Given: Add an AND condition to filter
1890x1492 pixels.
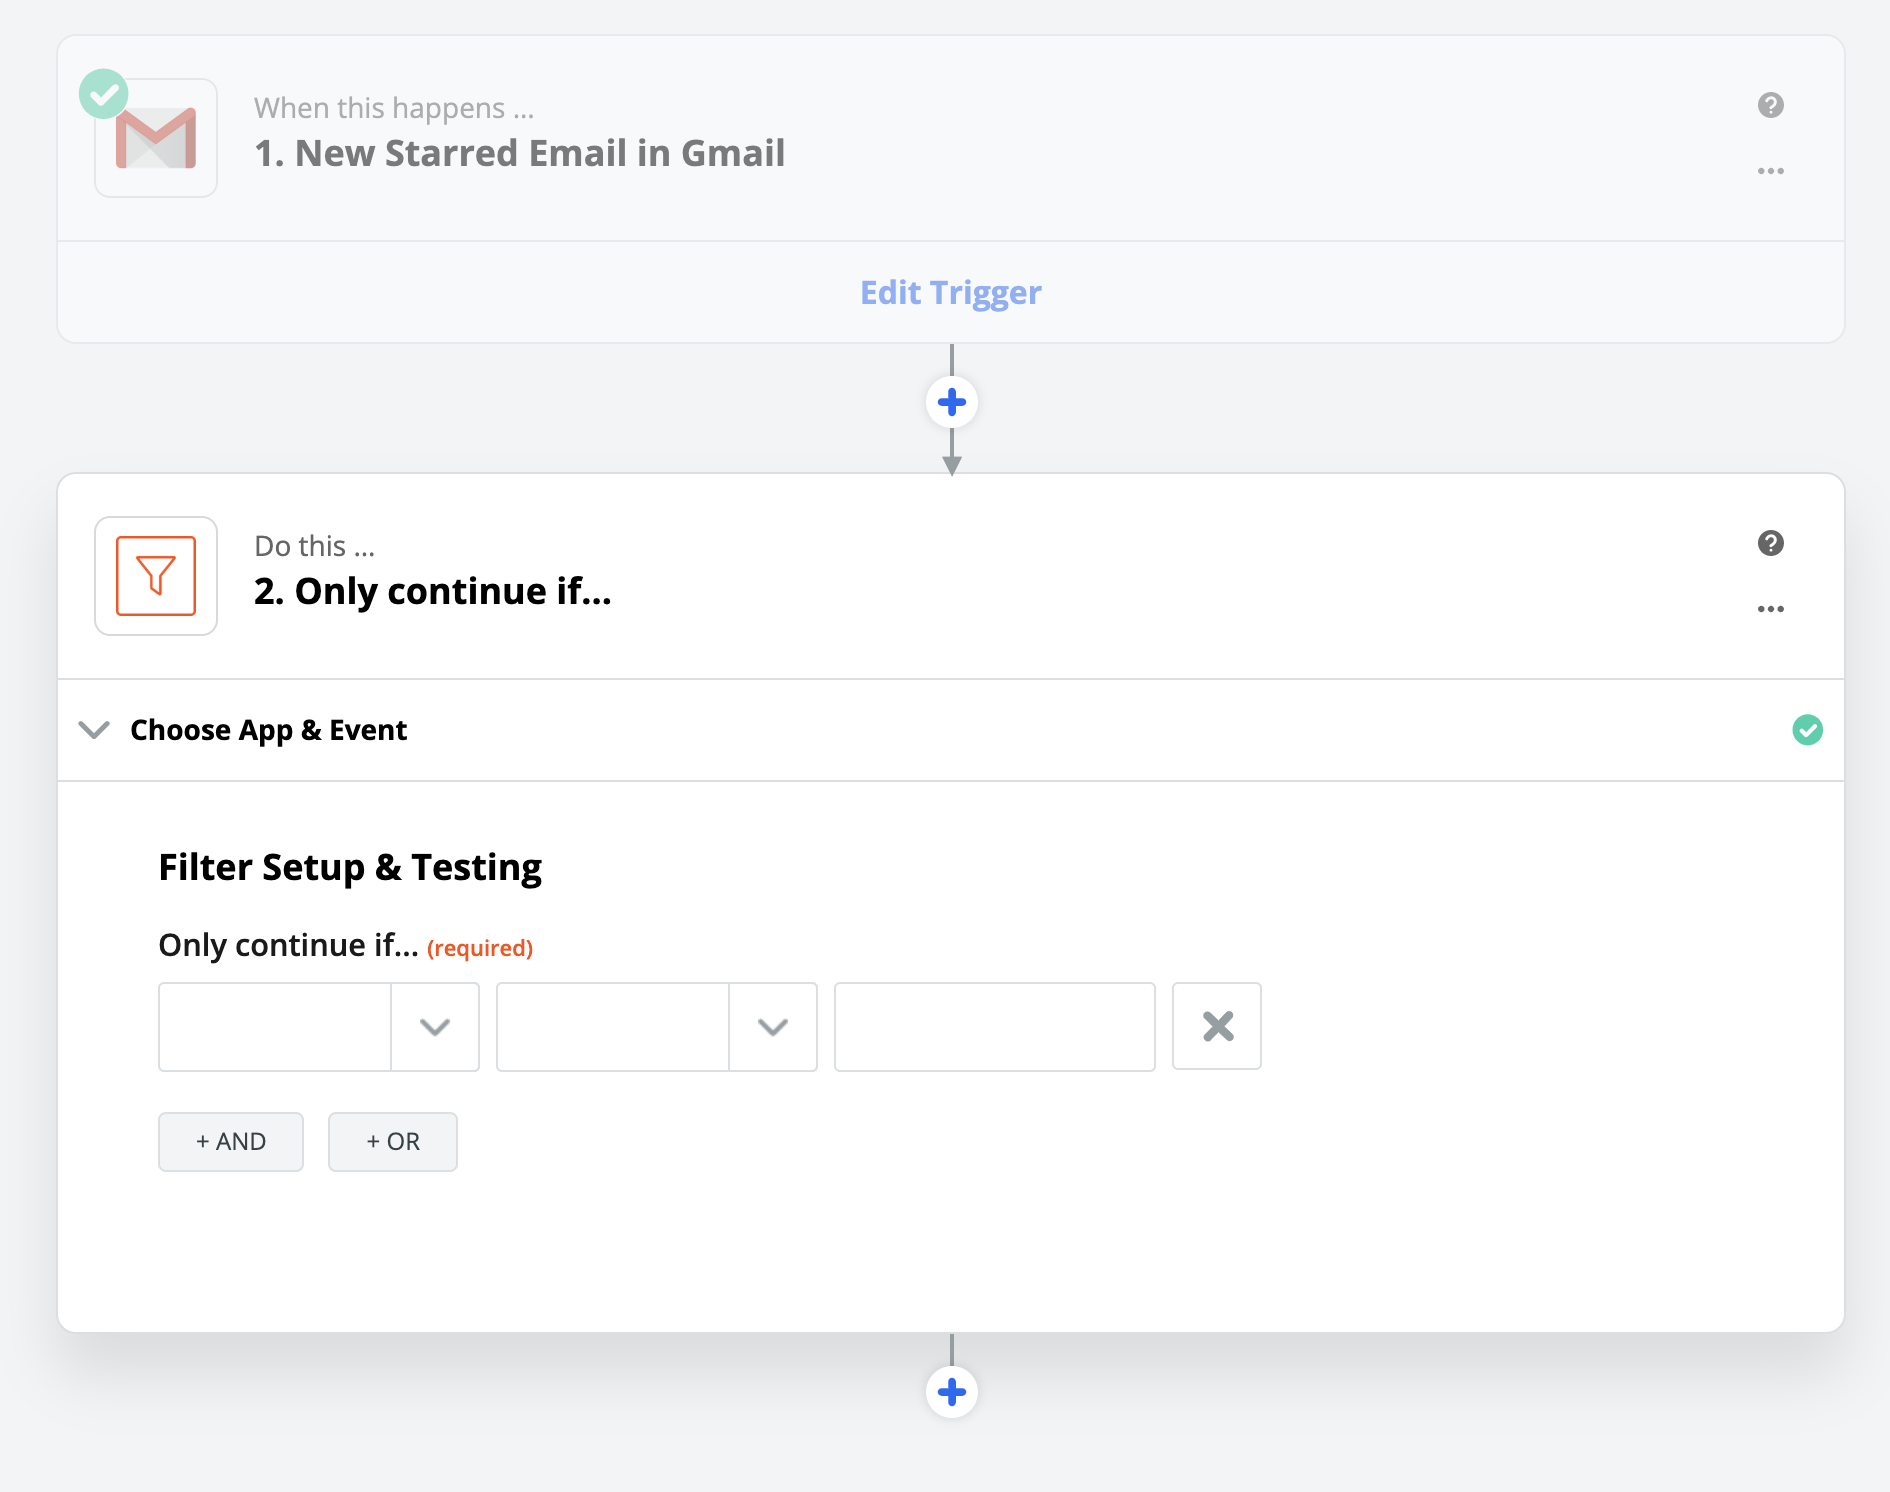Looking at the screenshot, I should point(231,1141).
